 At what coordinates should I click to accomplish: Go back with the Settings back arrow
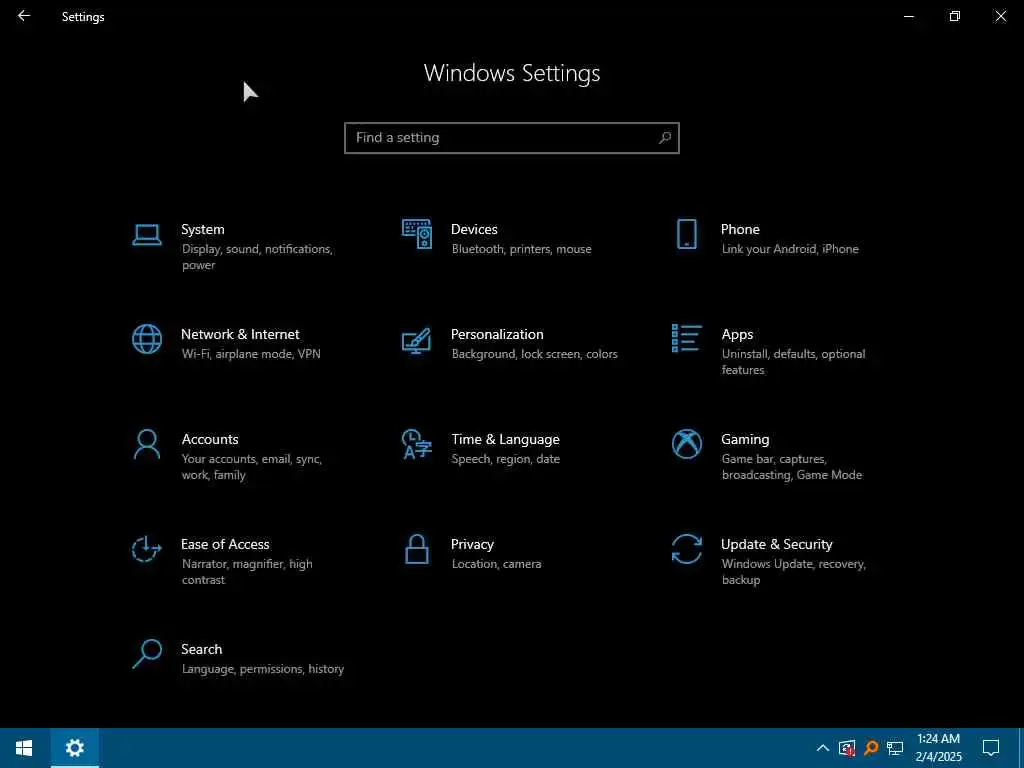pyautogui.click(x=24, y=16)
